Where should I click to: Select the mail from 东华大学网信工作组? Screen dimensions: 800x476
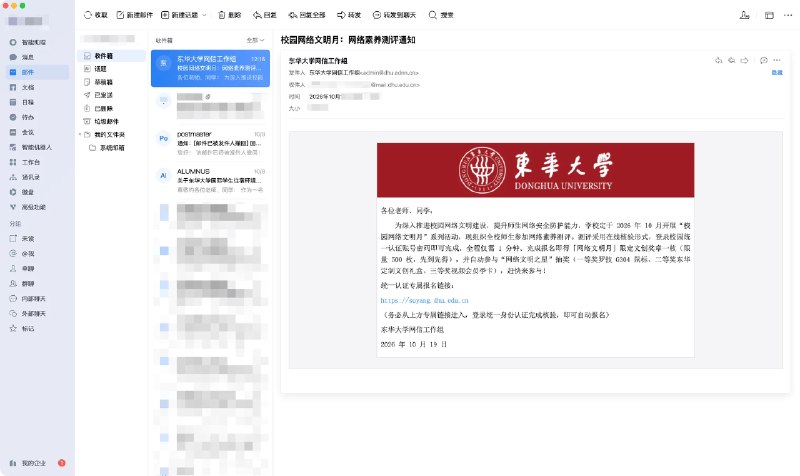click(210, 68)
